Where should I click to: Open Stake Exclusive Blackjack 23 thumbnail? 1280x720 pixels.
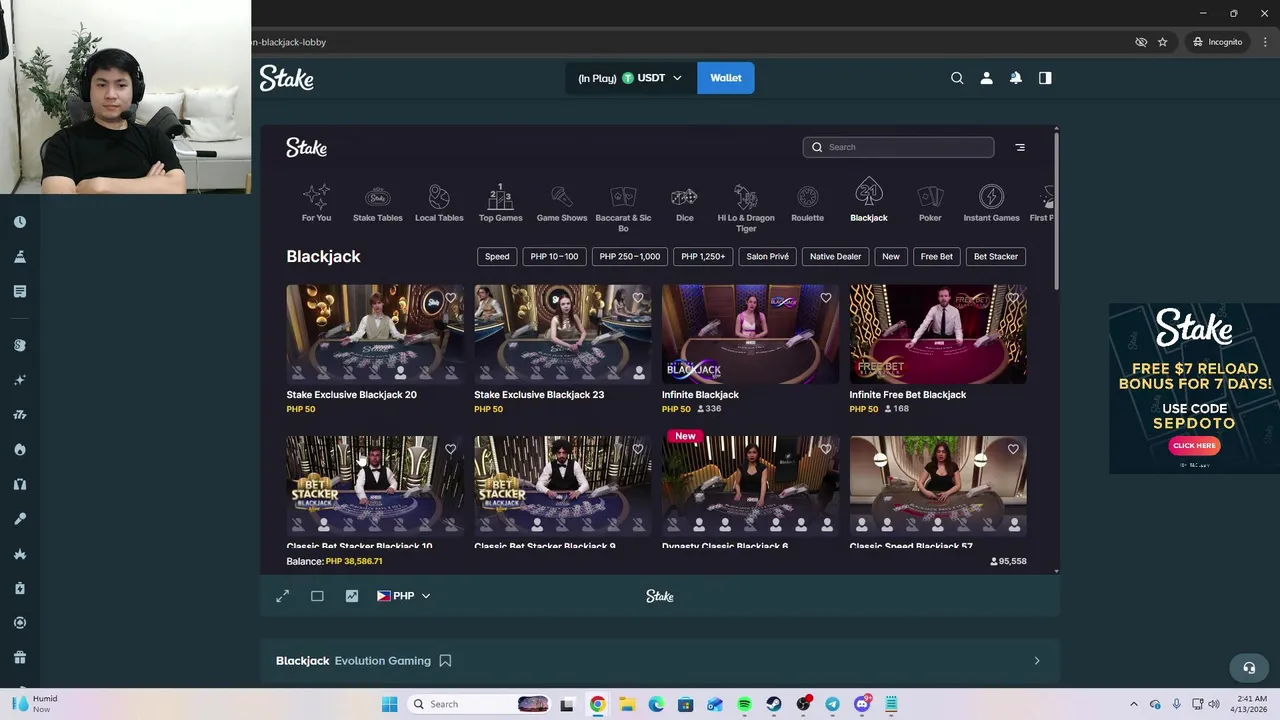[562, 334]
